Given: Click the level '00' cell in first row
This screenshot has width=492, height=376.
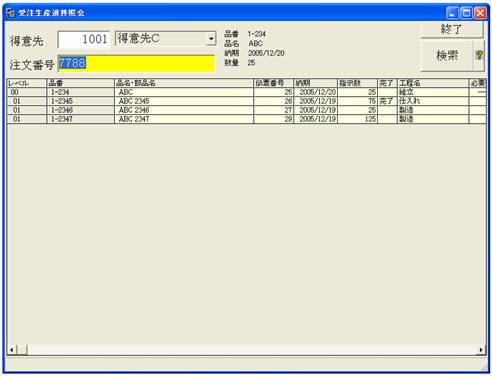Looking at the screenshot, I should (x=27, y=92).
